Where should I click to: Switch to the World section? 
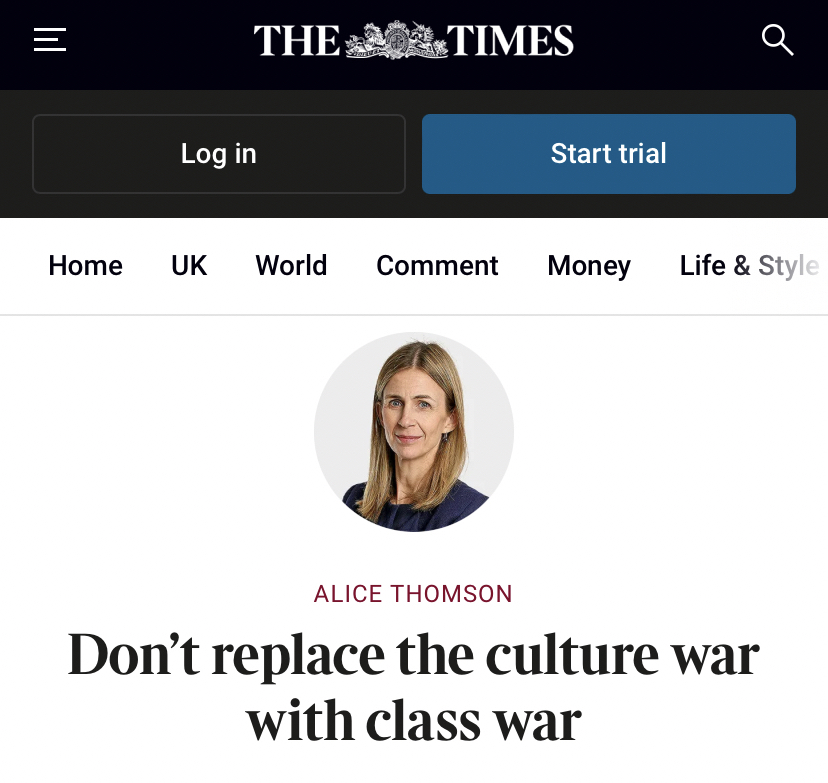(291, 265)
